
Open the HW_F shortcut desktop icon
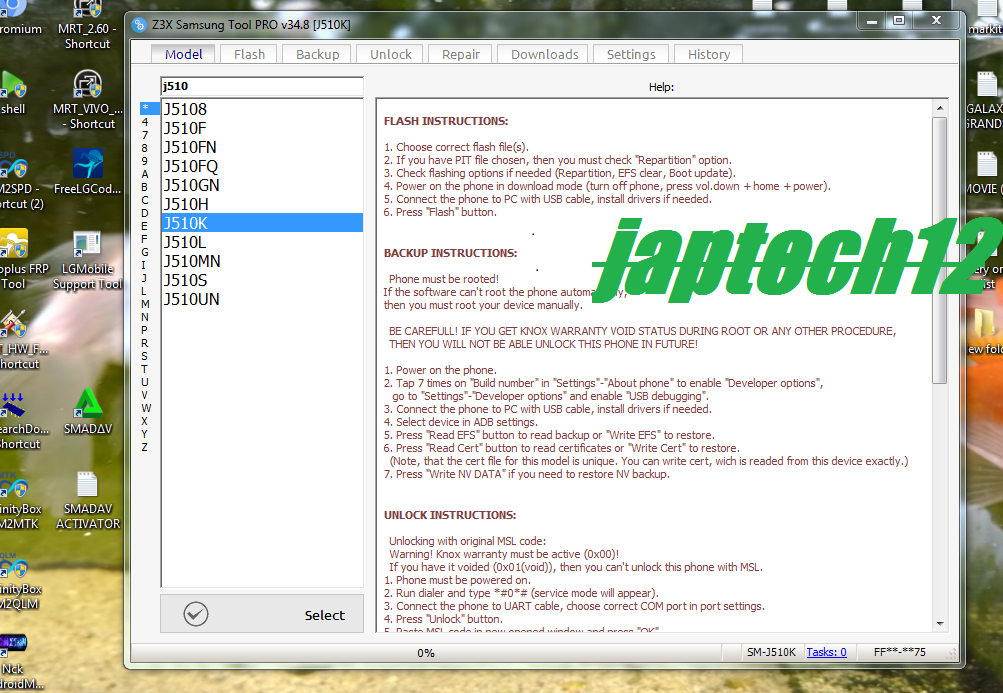[x=22, y=340]
